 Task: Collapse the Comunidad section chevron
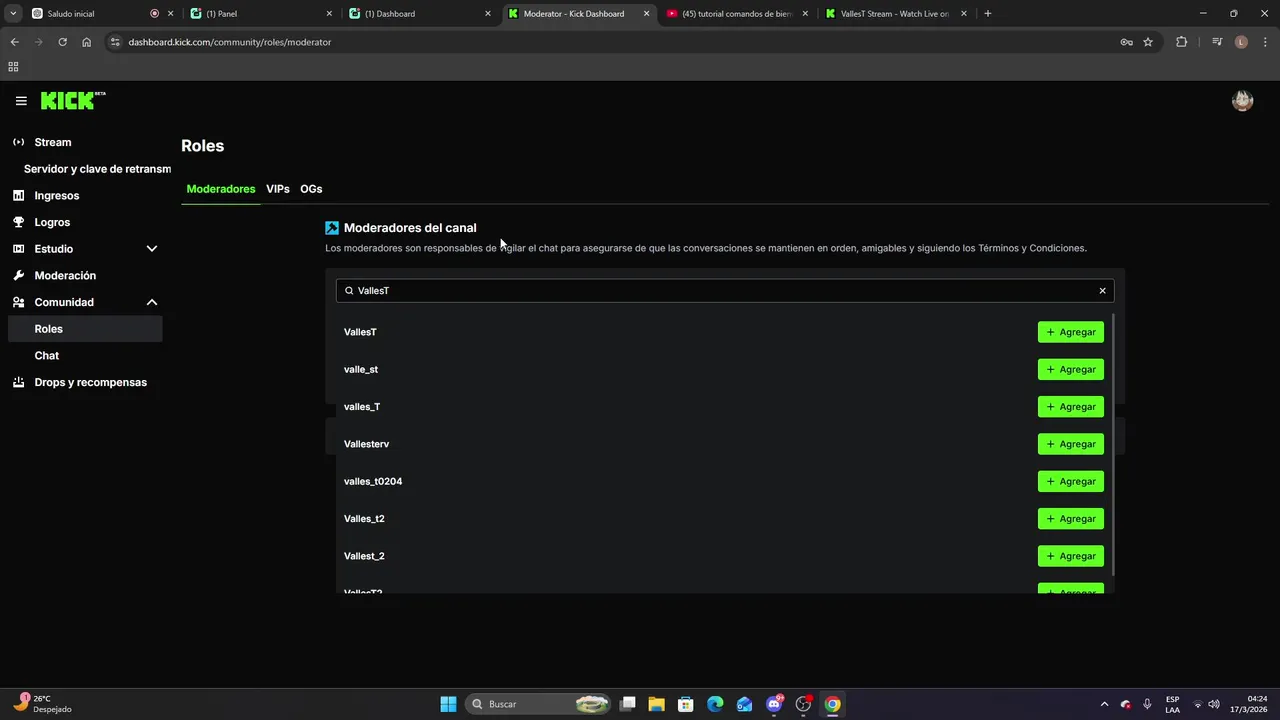point(152,302)
